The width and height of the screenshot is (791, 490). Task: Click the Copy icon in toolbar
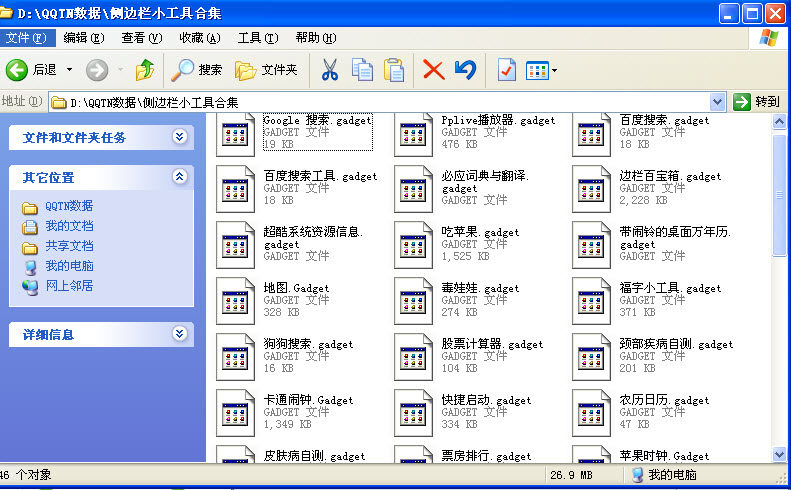(x=362, y=70)
